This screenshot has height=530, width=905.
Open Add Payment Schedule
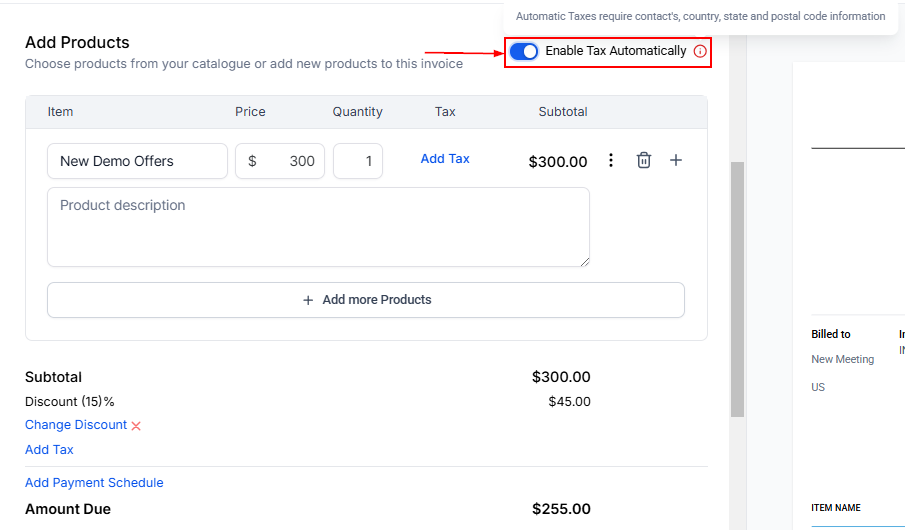[94, 483]
